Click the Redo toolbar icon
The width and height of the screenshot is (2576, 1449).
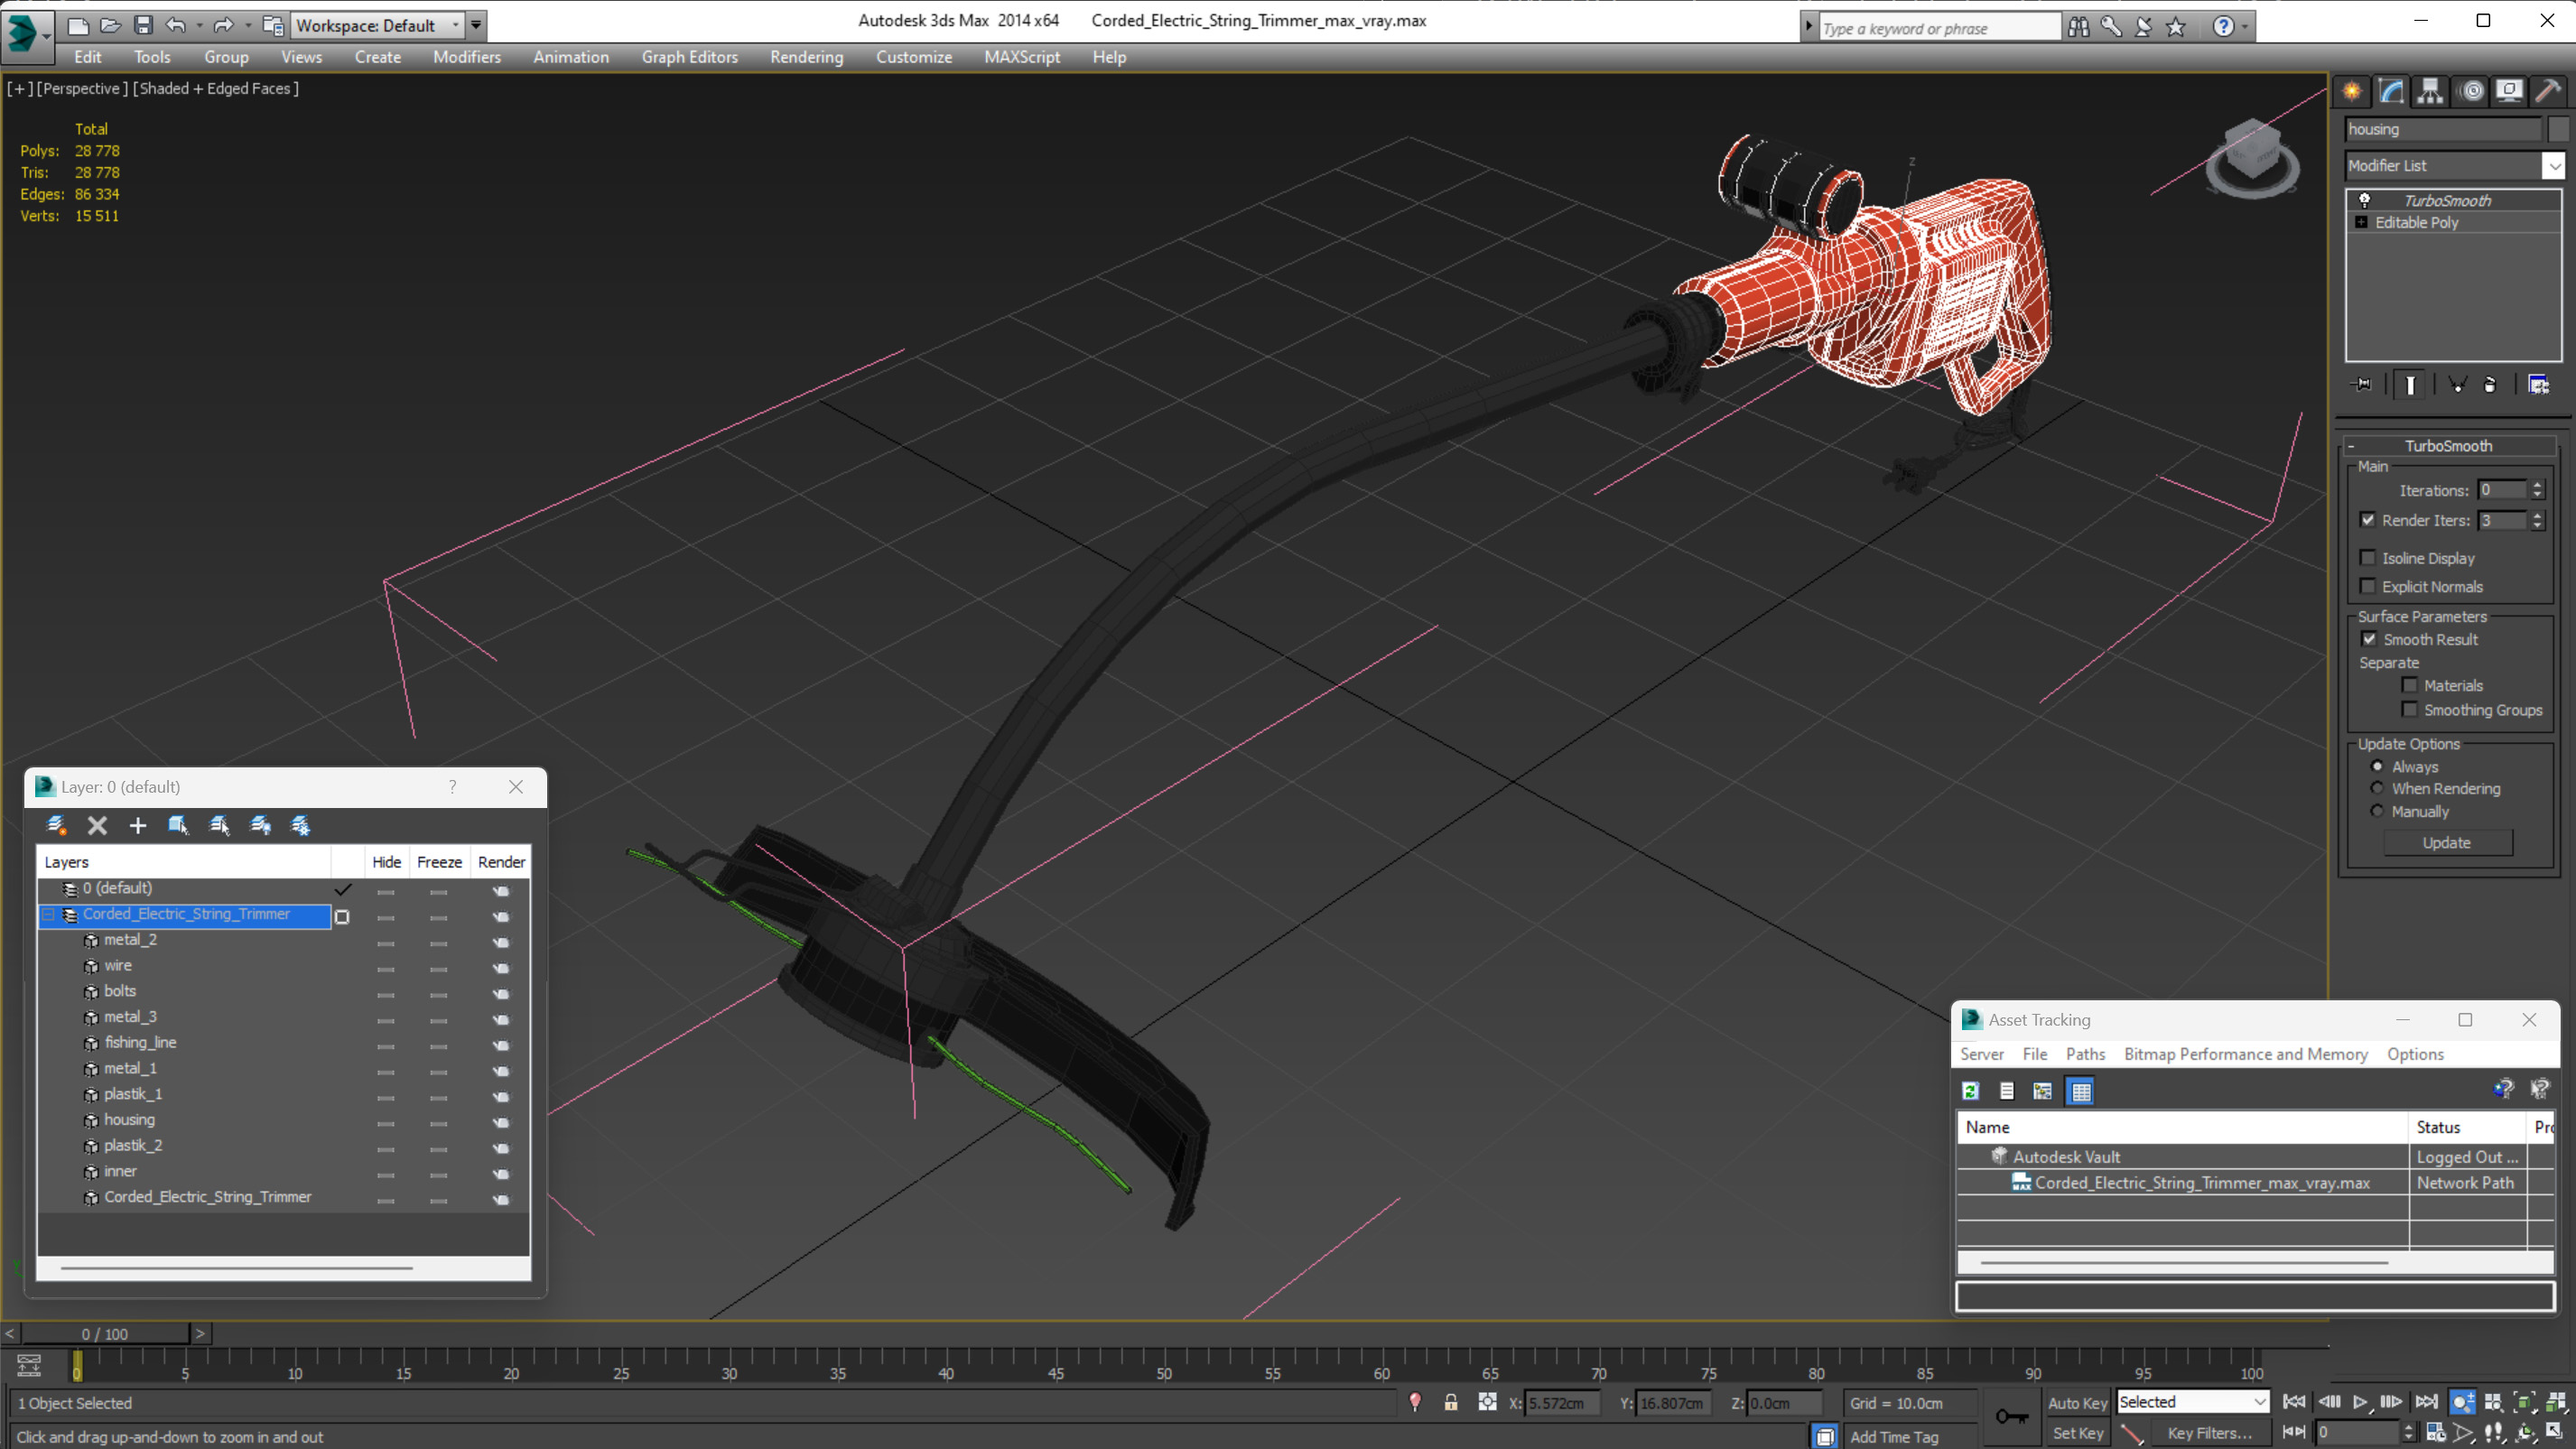[x=224, y=25]
